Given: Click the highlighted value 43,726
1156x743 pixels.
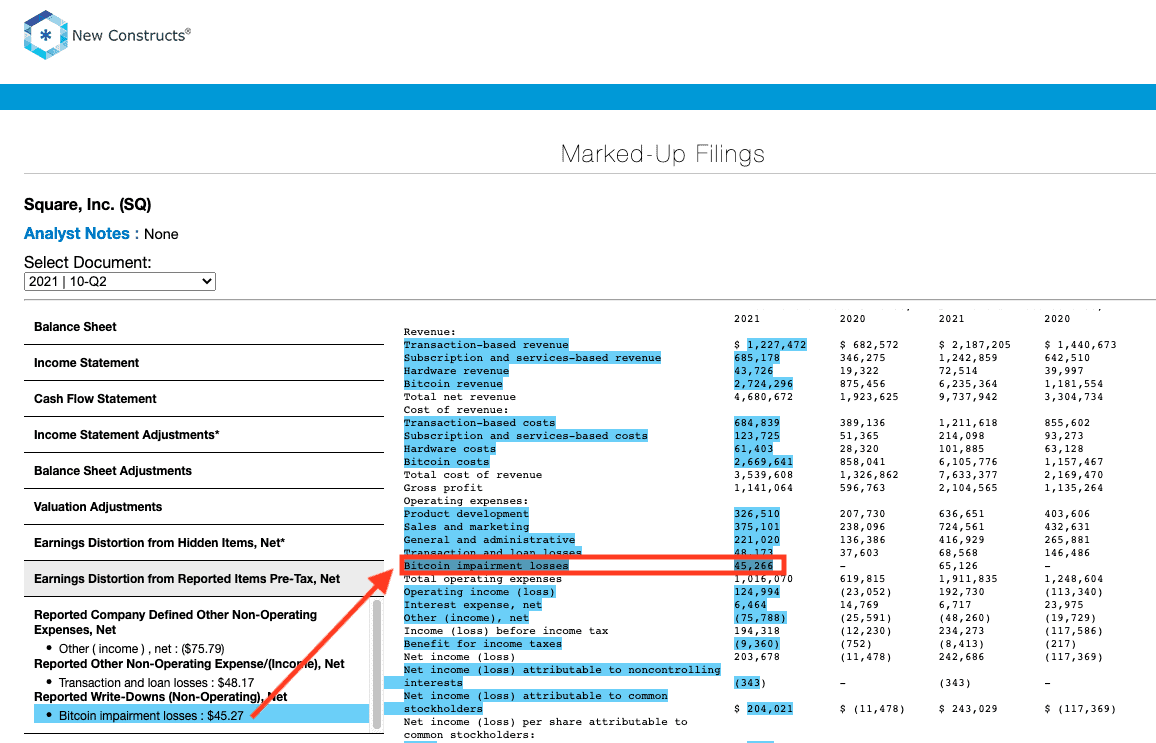Looking at the screenshot, I should tap(753, 371).
